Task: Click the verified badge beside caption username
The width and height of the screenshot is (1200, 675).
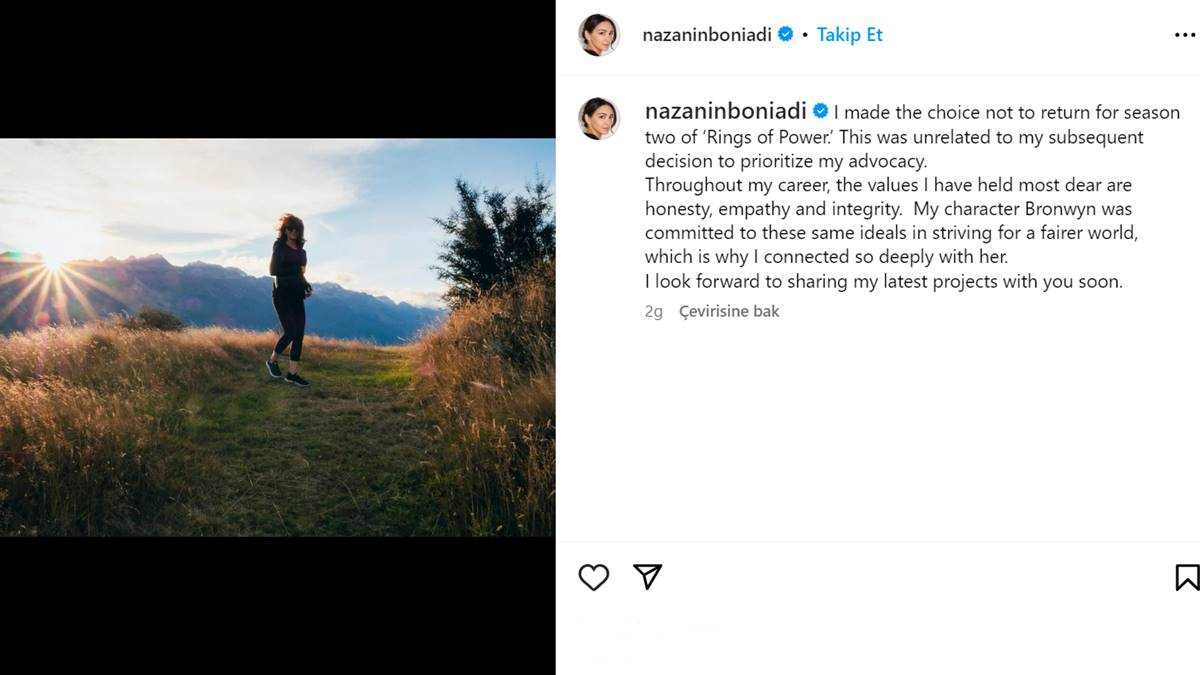Action: tap(820, 111)
